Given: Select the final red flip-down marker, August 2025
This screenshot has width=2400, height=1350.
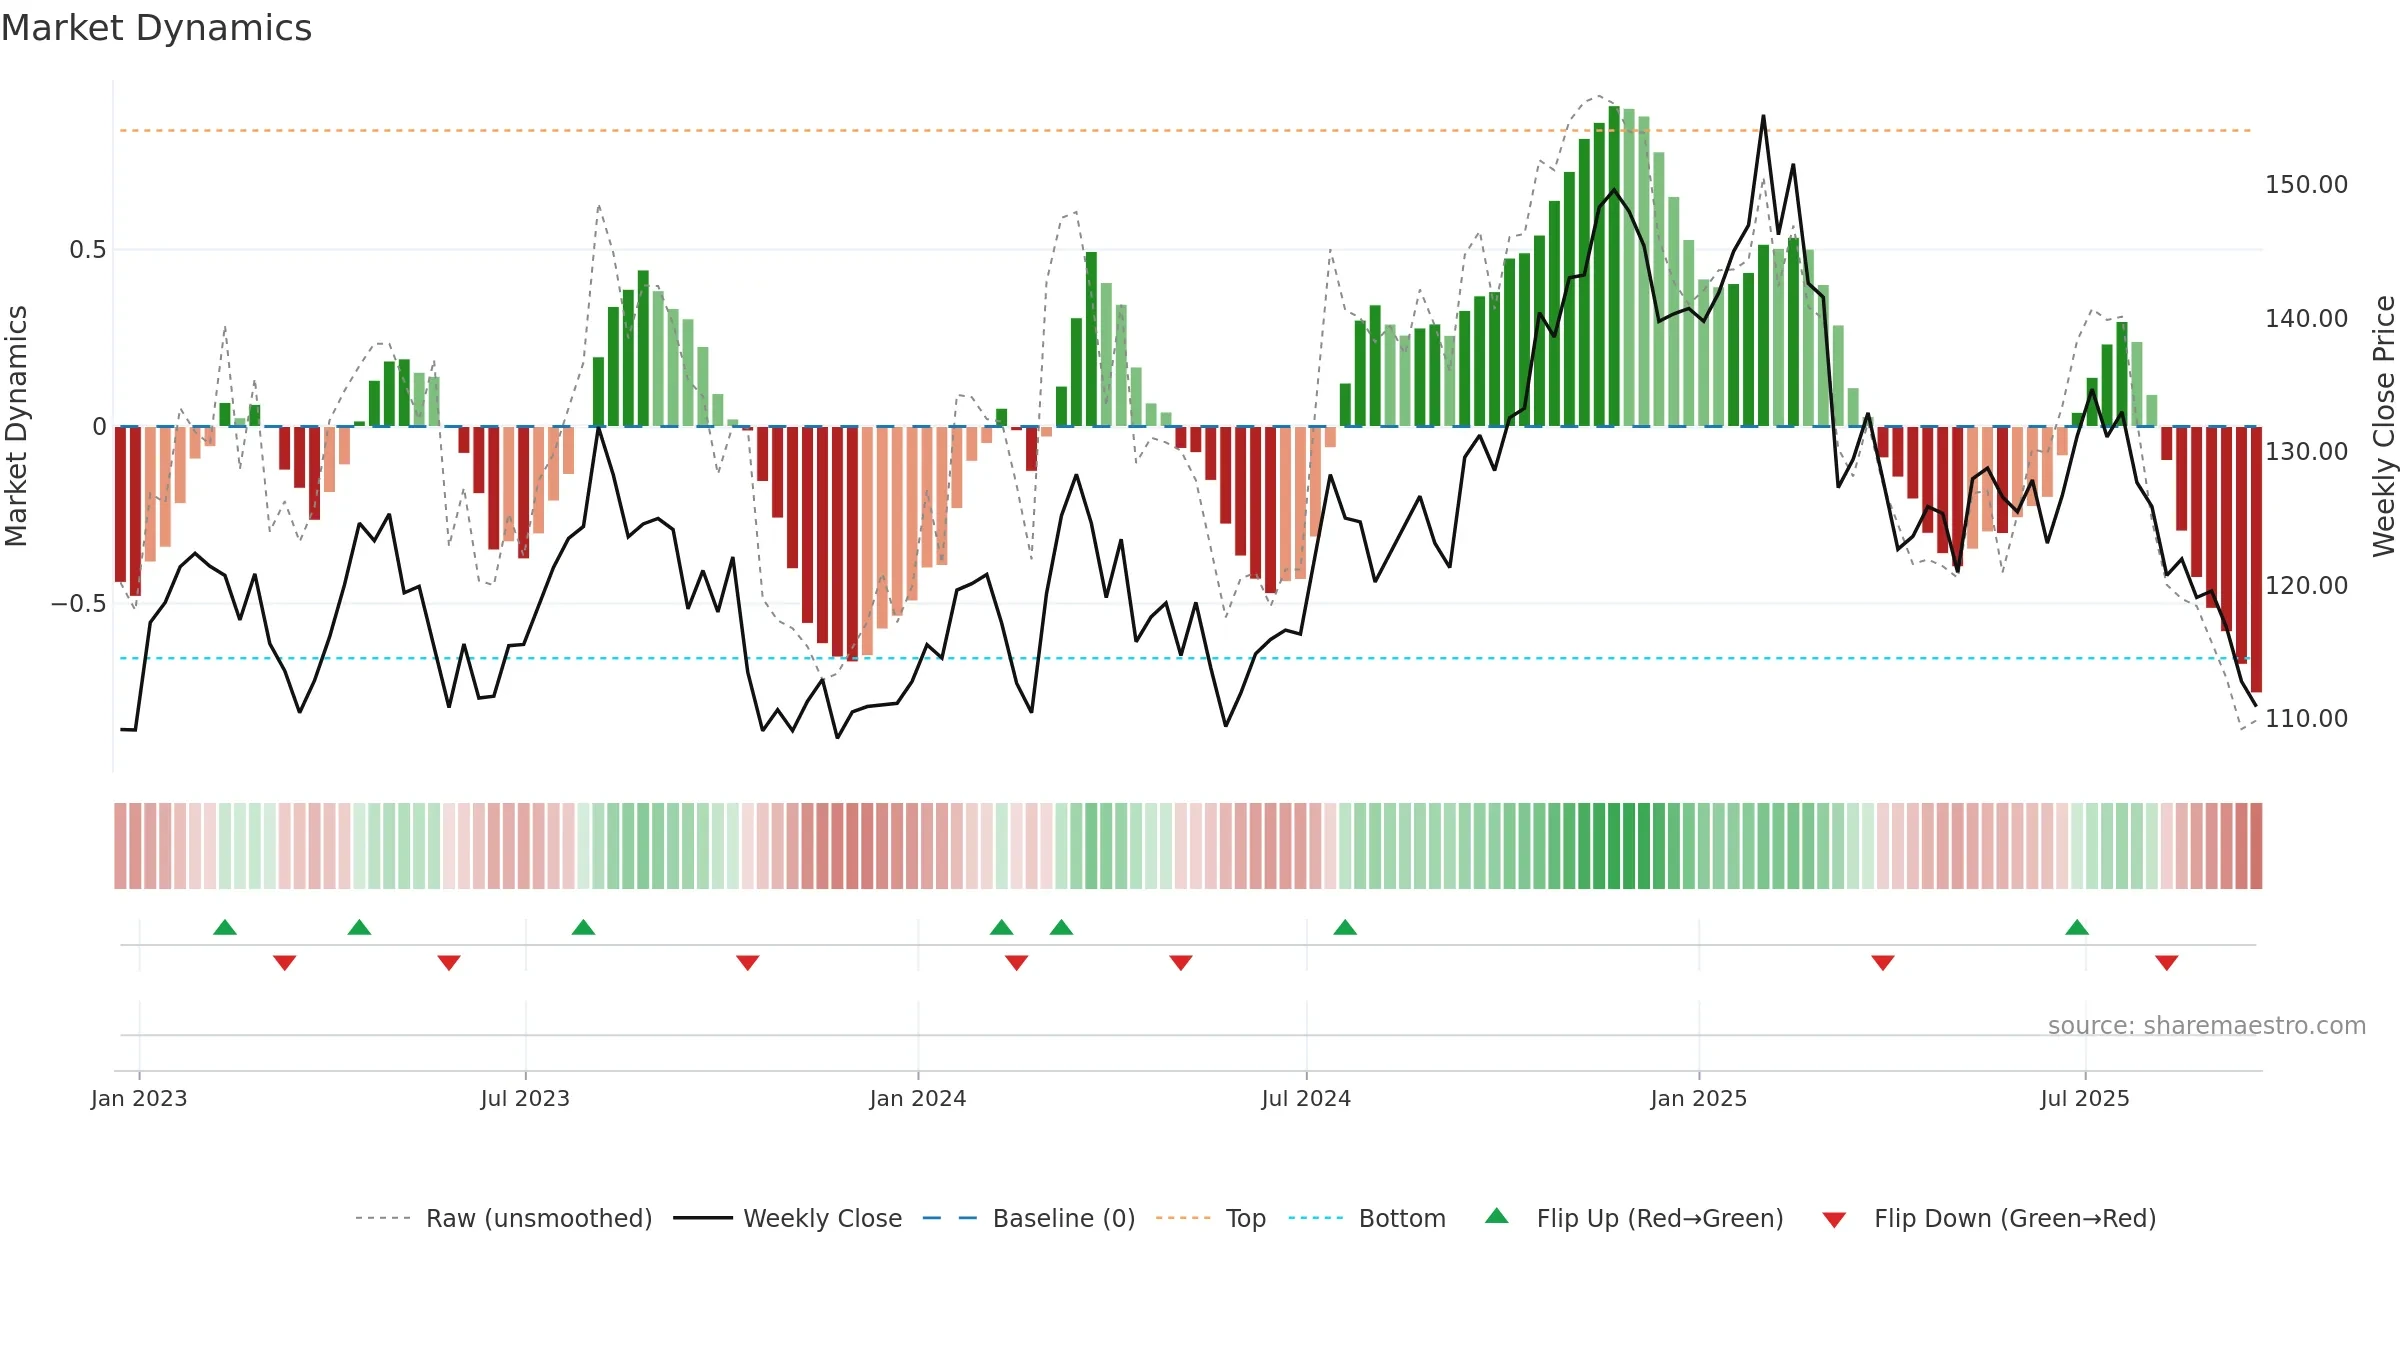Looking at the screenshot, I should pos(2167,963).
